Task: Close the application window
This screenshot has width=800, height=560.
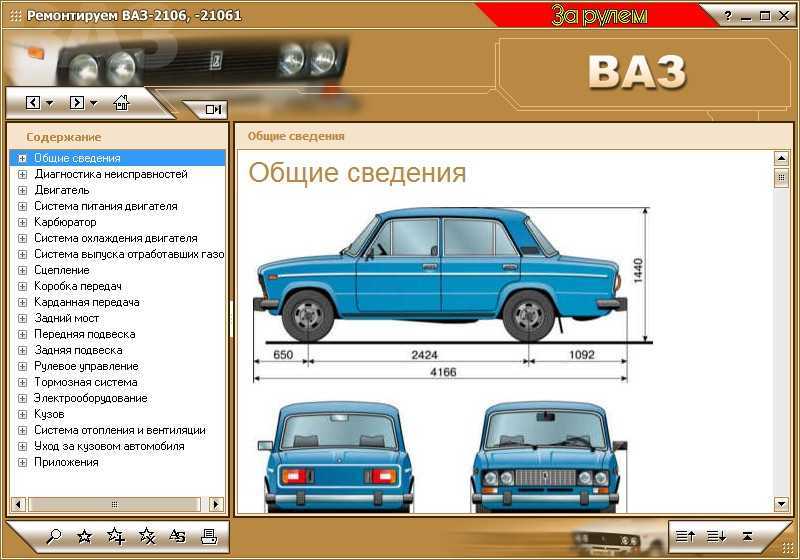Action: 784,16
